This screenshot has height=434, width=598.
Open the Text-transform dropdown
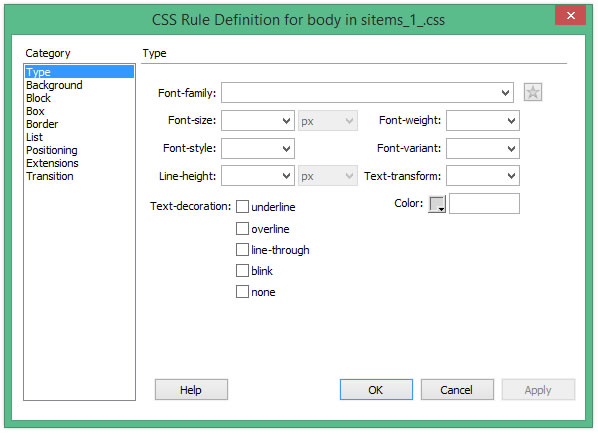[483, 176]
